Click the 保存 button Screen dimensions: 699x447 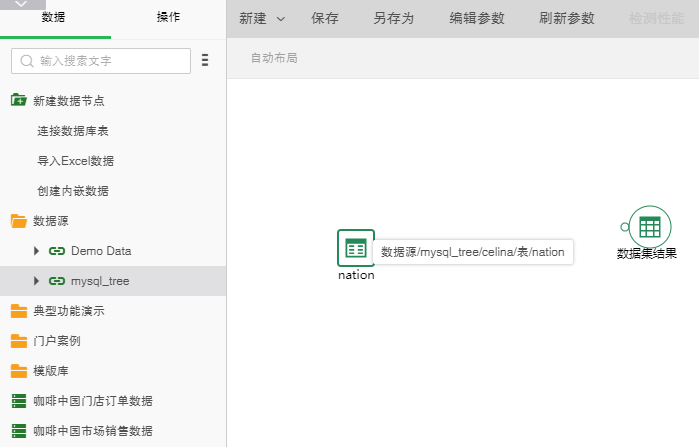coord(325,19)
